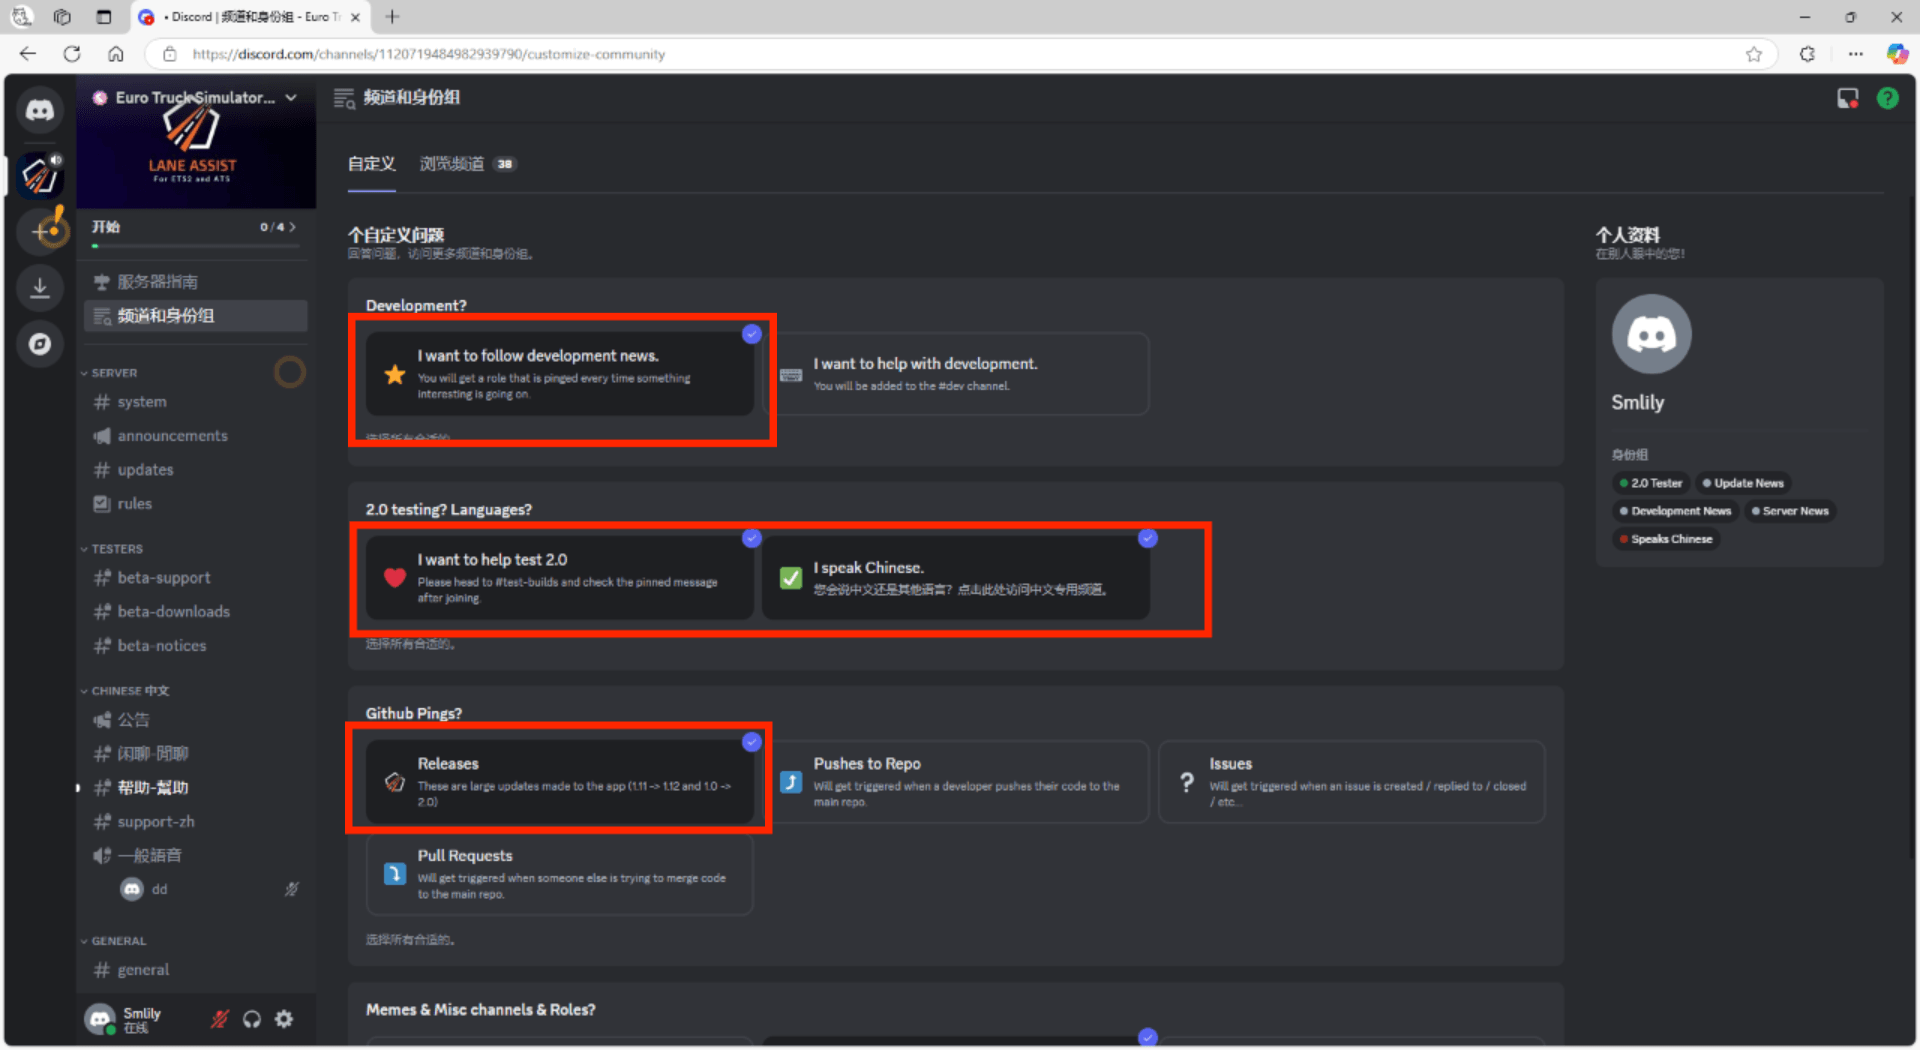
Task: Open 频道和身份组 in the sidebar
Action: pyautogui.click(x=196, y=316)
